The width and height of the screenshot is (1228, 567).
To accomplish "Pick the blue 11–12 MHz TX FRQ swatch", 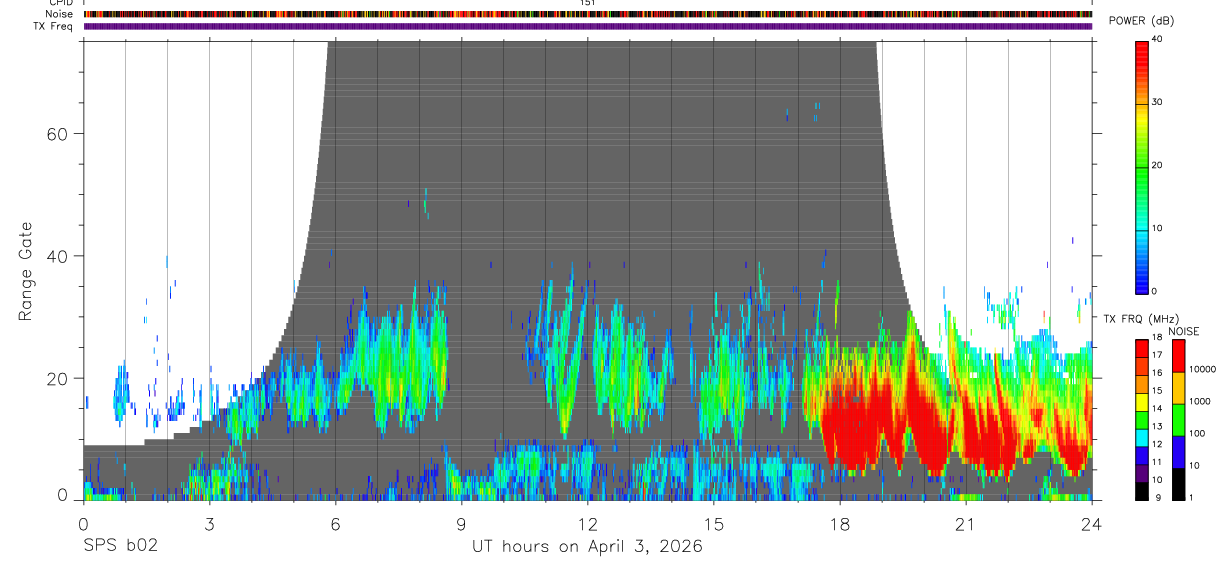I will (x=1142, y=454).
